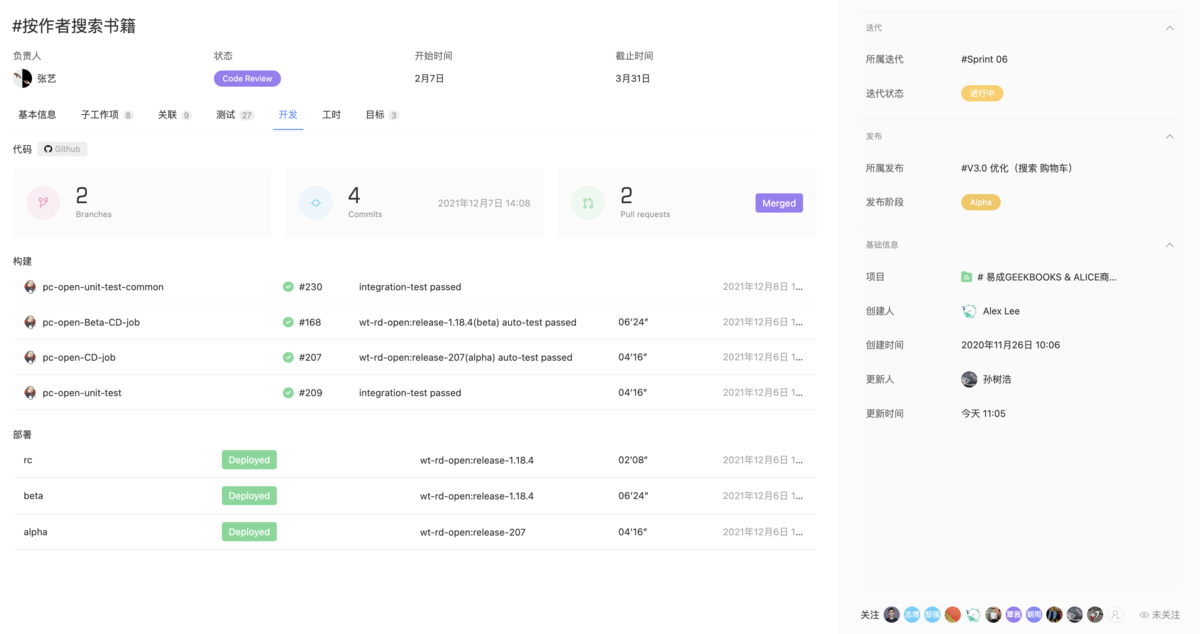1200x634 pixels.
Task: Open the pc-open-CD-job build avatar
Action: point(30,357)
